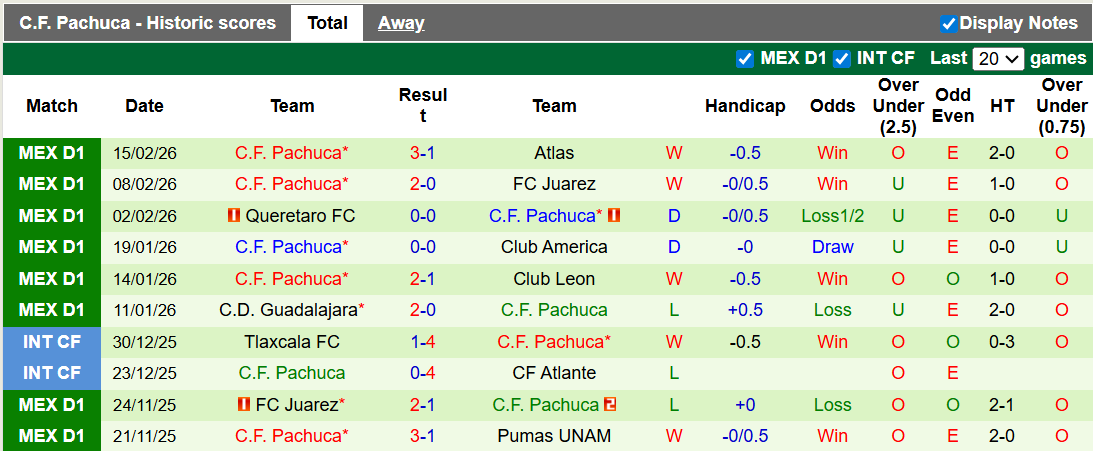Click red card icon beside FC Juarez, 24/11/25
Image resolution: width=1093 pixels, height=451 pixels.
click(x=244, y=405)
